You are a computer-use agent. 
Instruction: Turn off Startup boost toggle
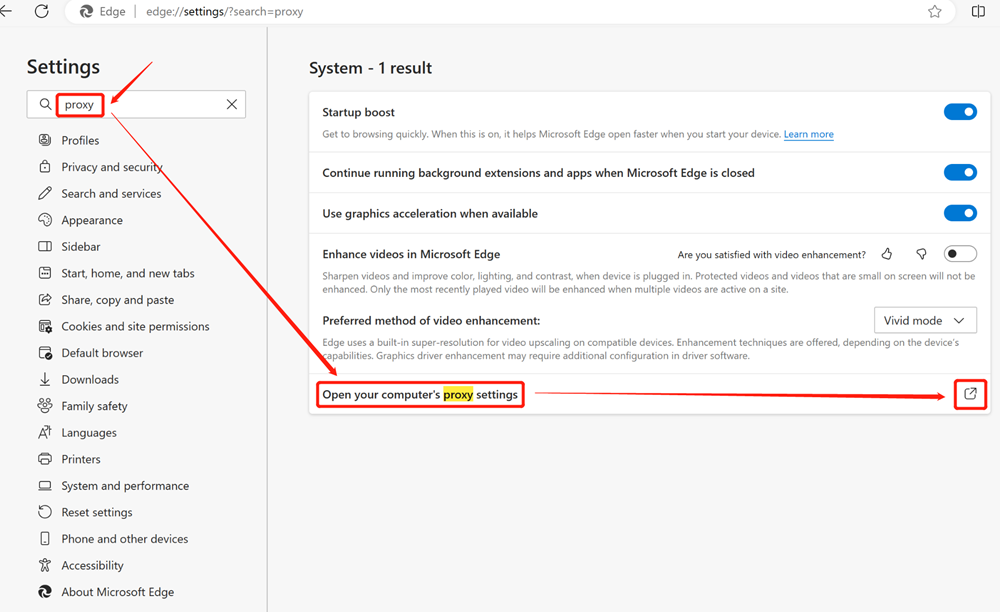(960, 112)
